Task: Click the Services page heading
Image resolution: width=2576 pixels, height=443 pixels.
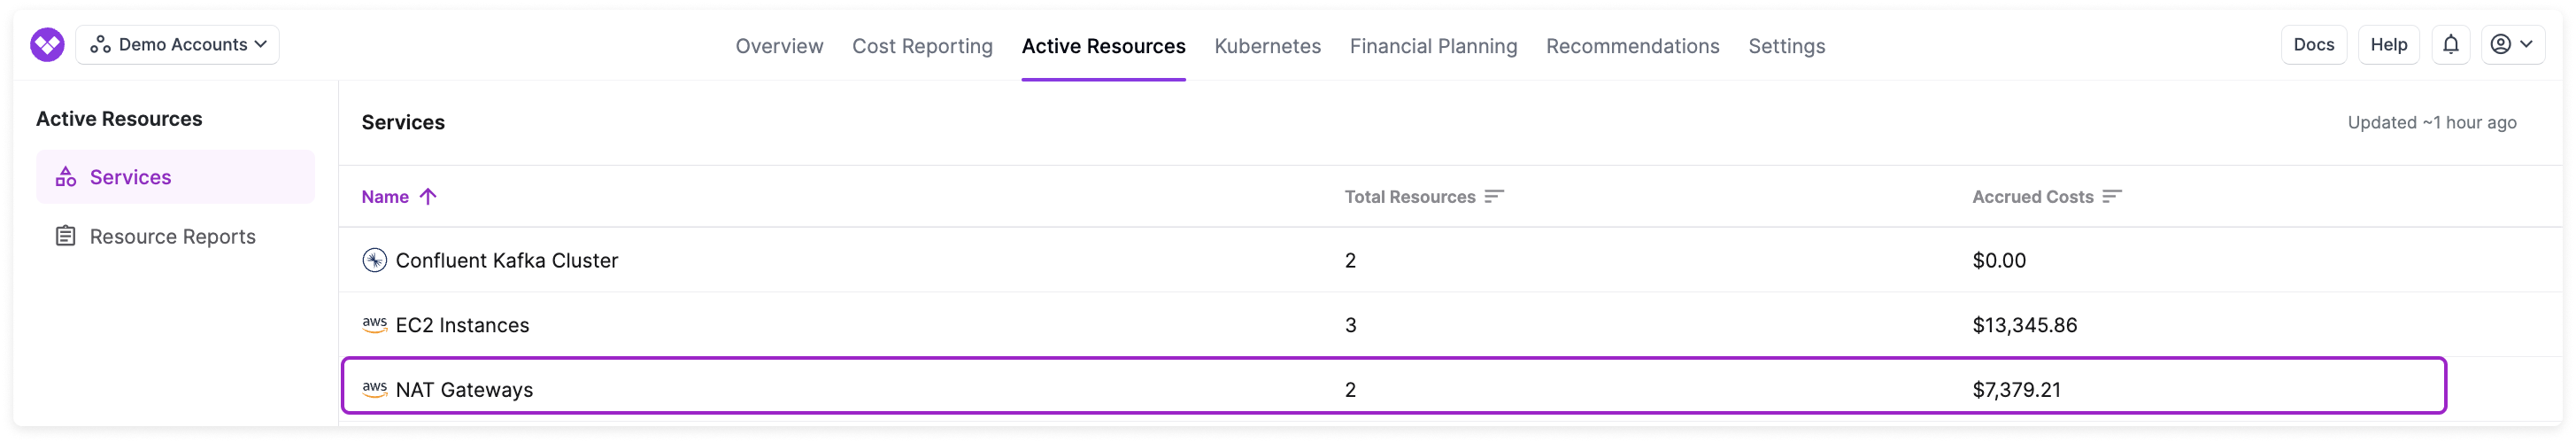Action: point(403,122)
